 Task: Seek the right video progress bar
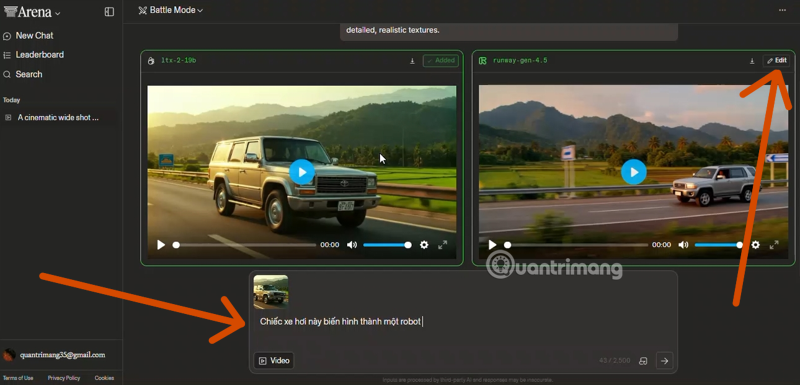pyautogui.click(x=576, y=245)
